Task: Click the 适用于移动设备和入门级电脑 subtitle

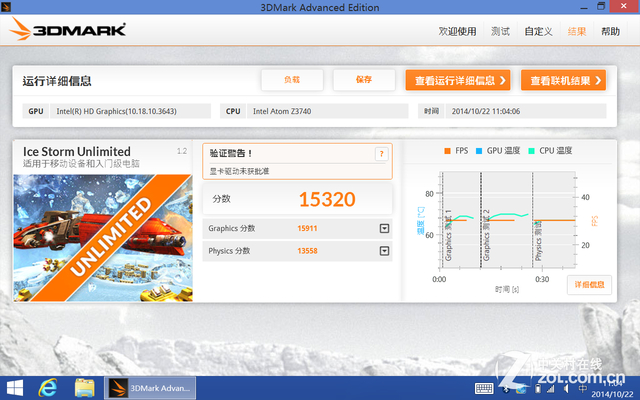Action: click(81, 164)
